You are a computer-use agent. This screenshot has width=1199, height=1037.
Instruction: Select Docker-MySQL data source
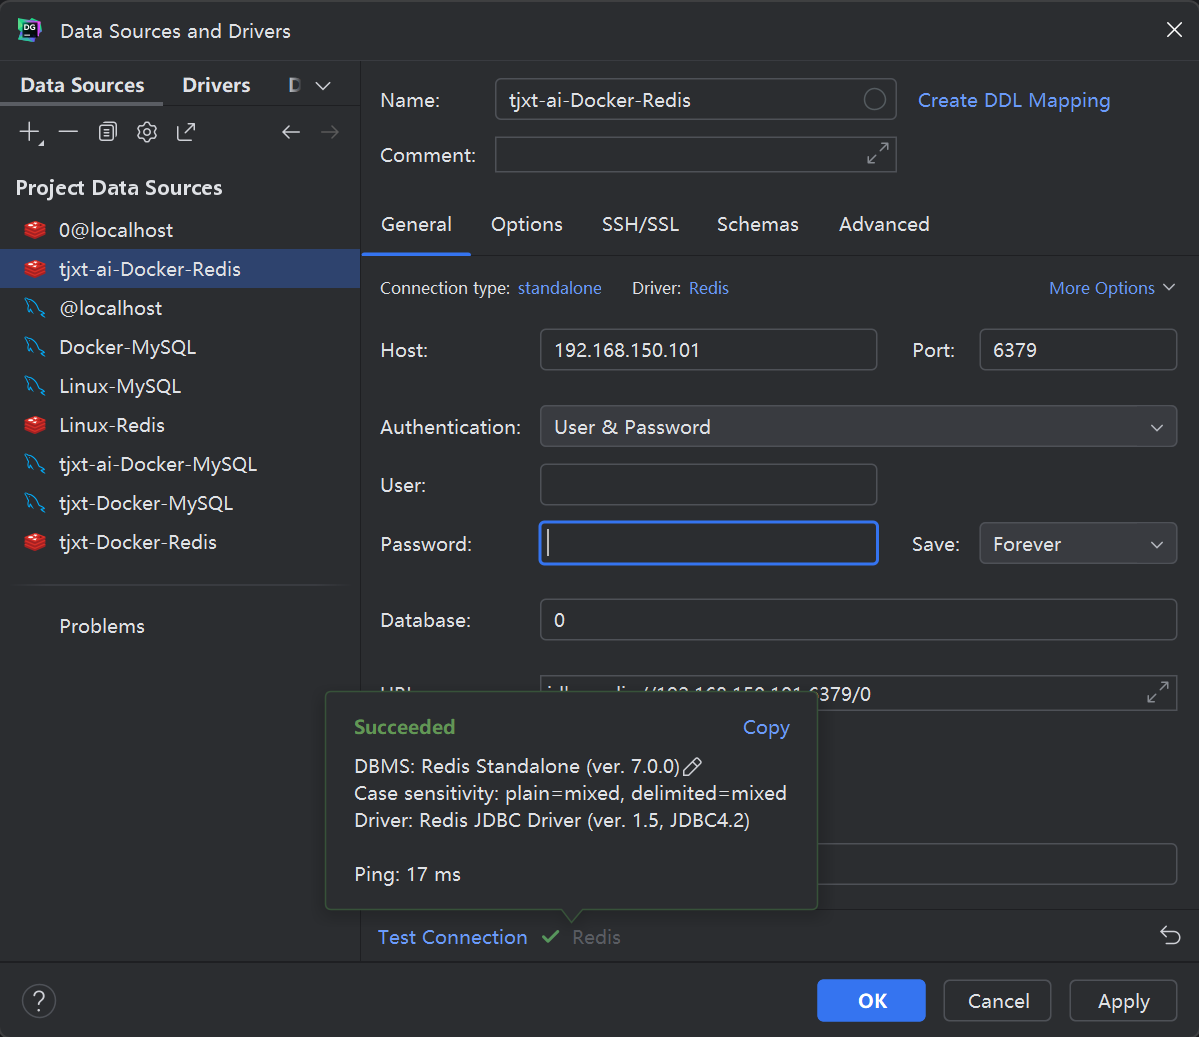tap(180, 347)
